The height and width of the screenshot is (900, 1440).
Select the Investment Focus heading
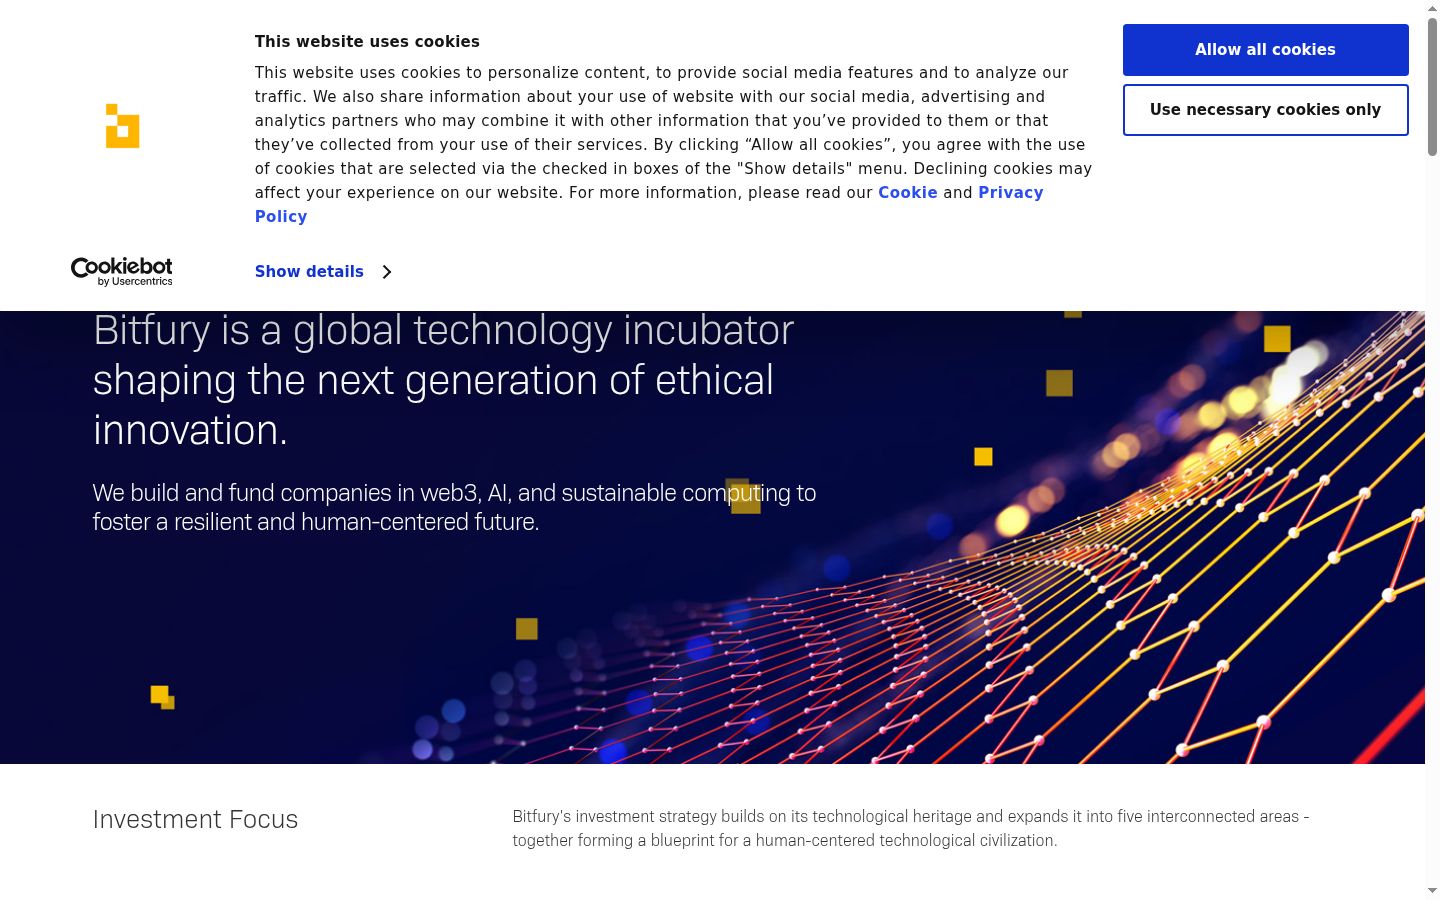(x=195, y=819)
